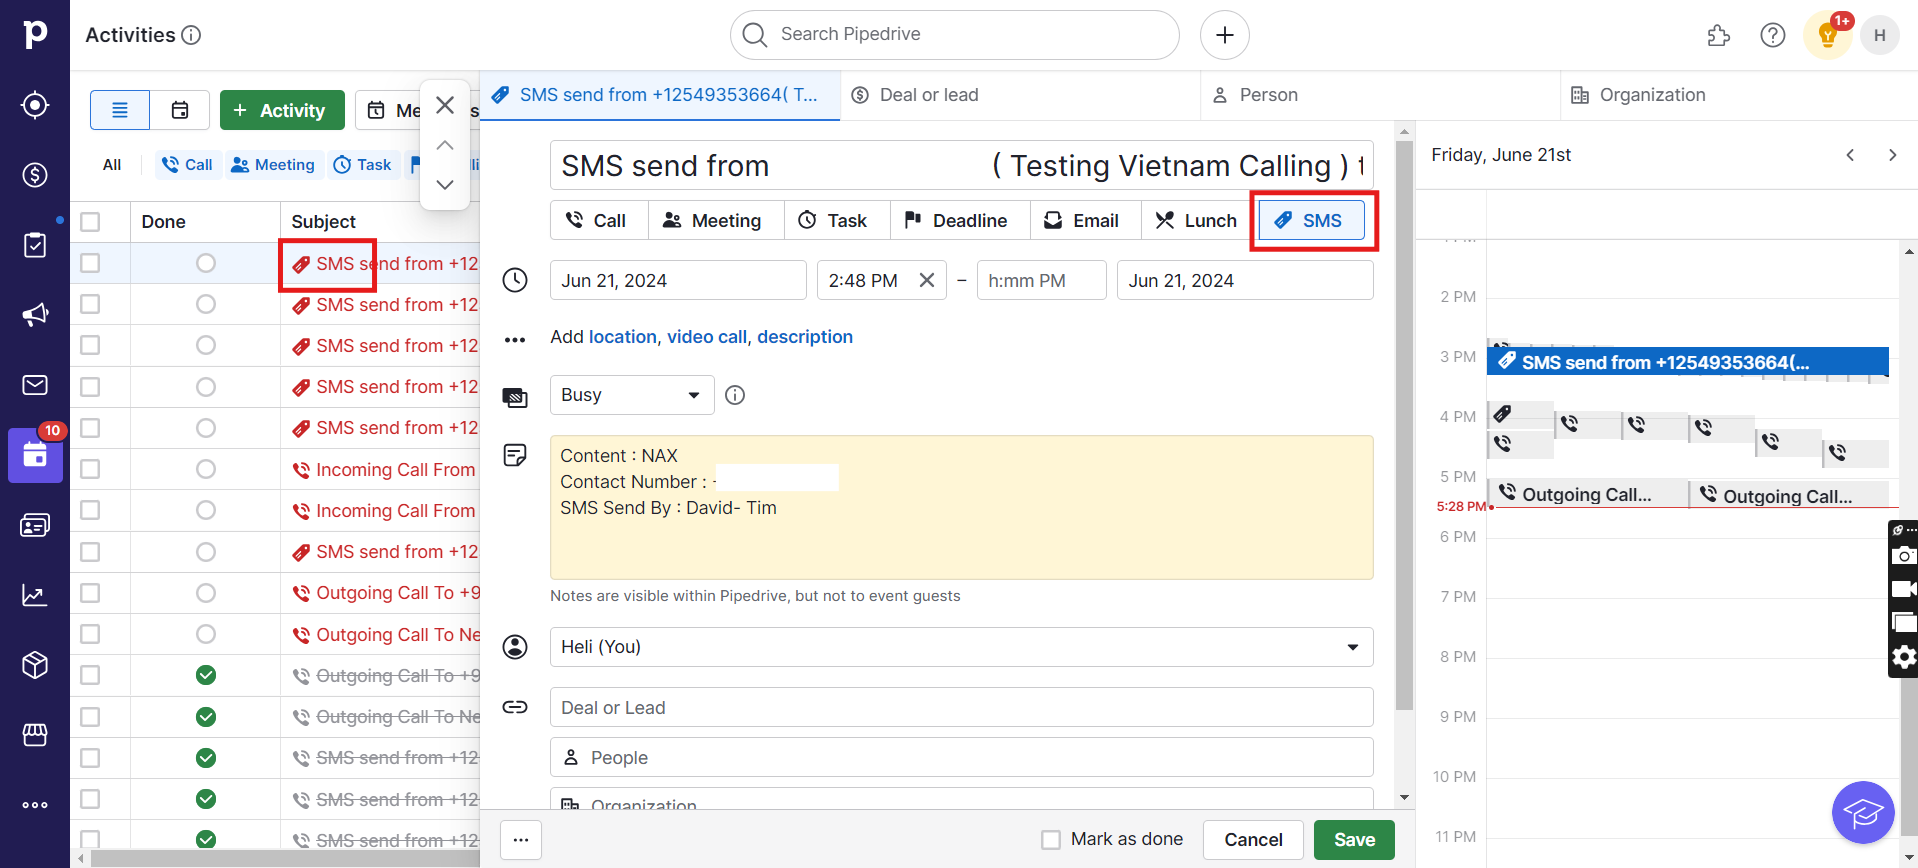The height and width of the screenshot is (868, 1918).
Task: Open Contacts card icon in sidebar
Action: 35,525
